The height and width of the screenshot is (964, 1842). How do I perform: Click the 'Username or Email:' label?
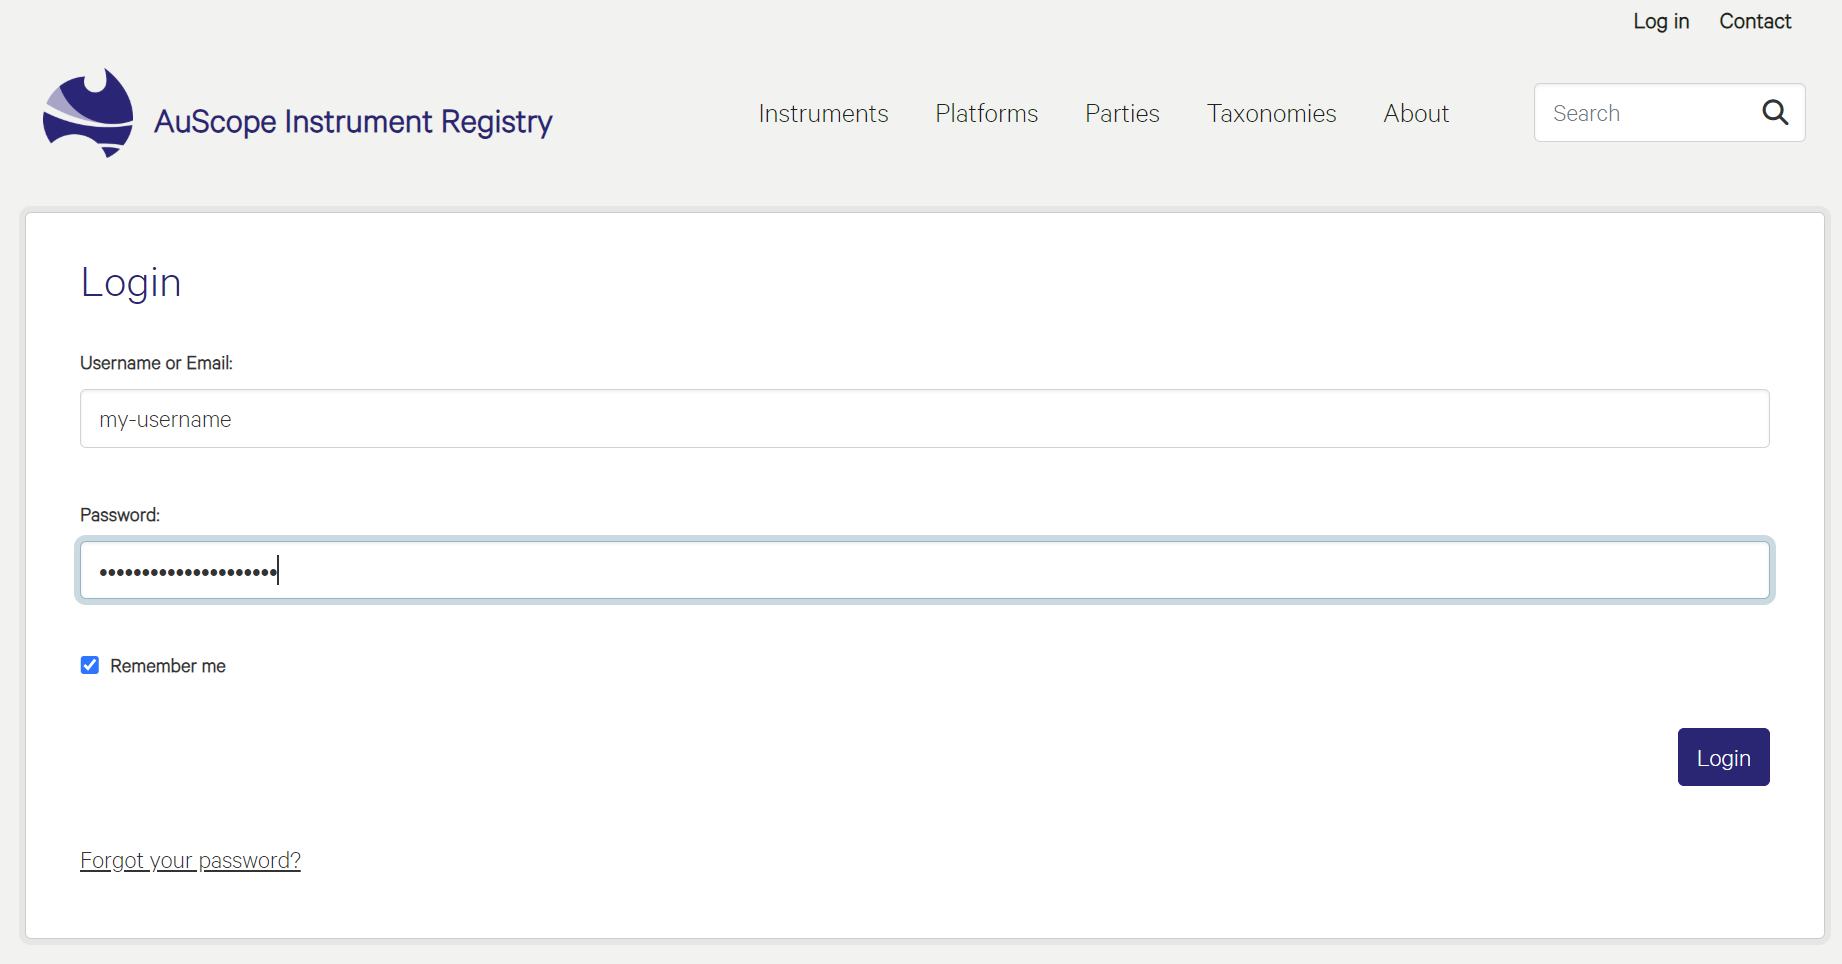(x=156, y=363)
